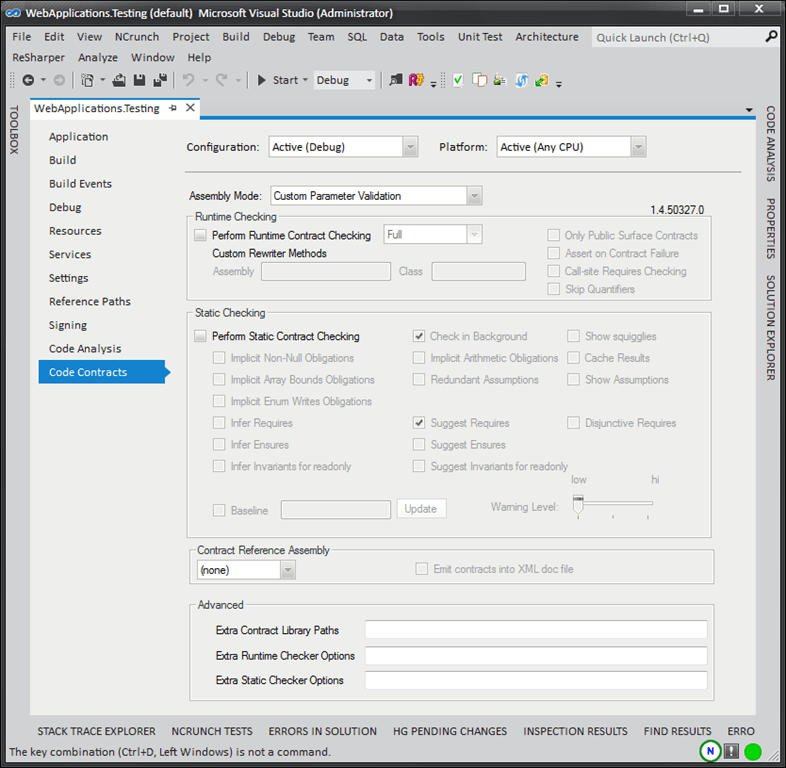Click the Quick Launch search box

[676, 37]
